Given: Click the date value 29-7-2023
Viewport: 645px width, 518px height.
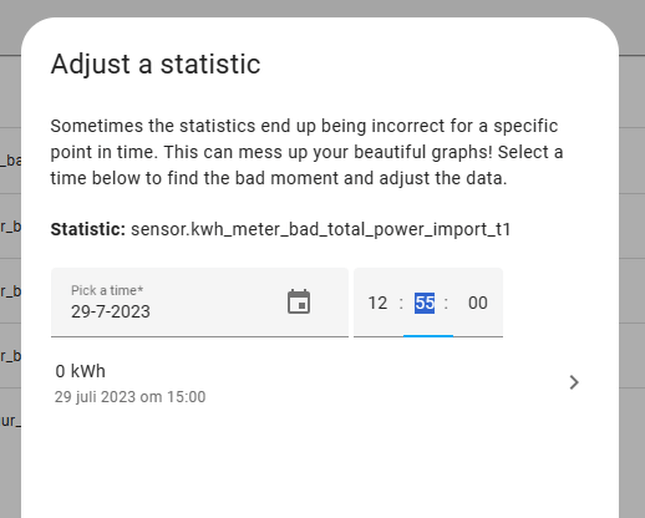Looking at the screenshot, I should (x=111, y=311).
